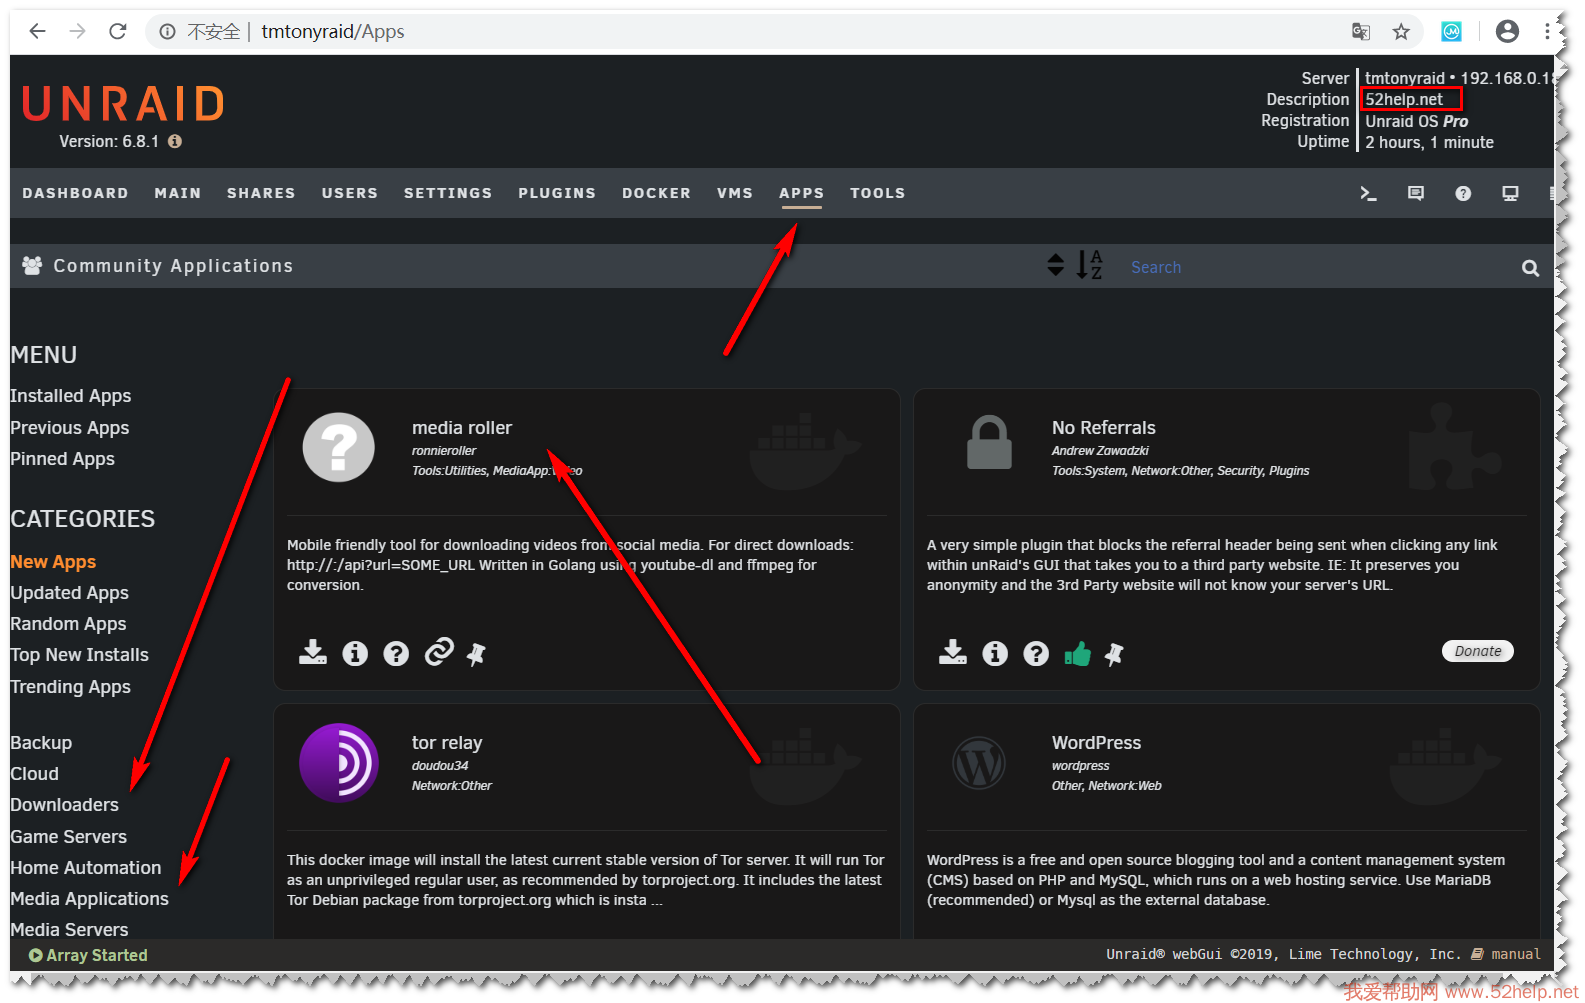Select Backup category
This screenshot has width=1585, height=1003.
coord(41,743)
